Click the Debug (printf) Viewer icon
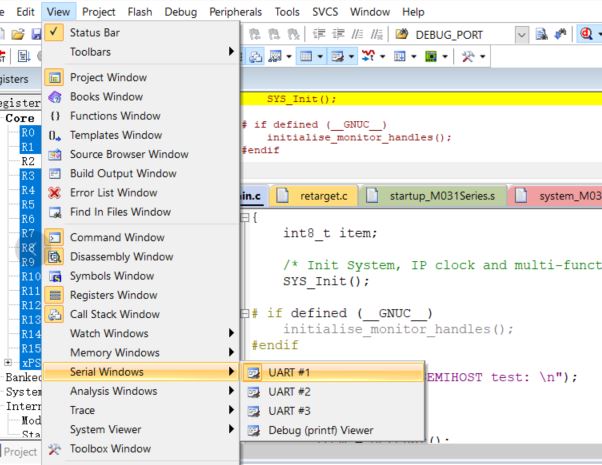 254,430
